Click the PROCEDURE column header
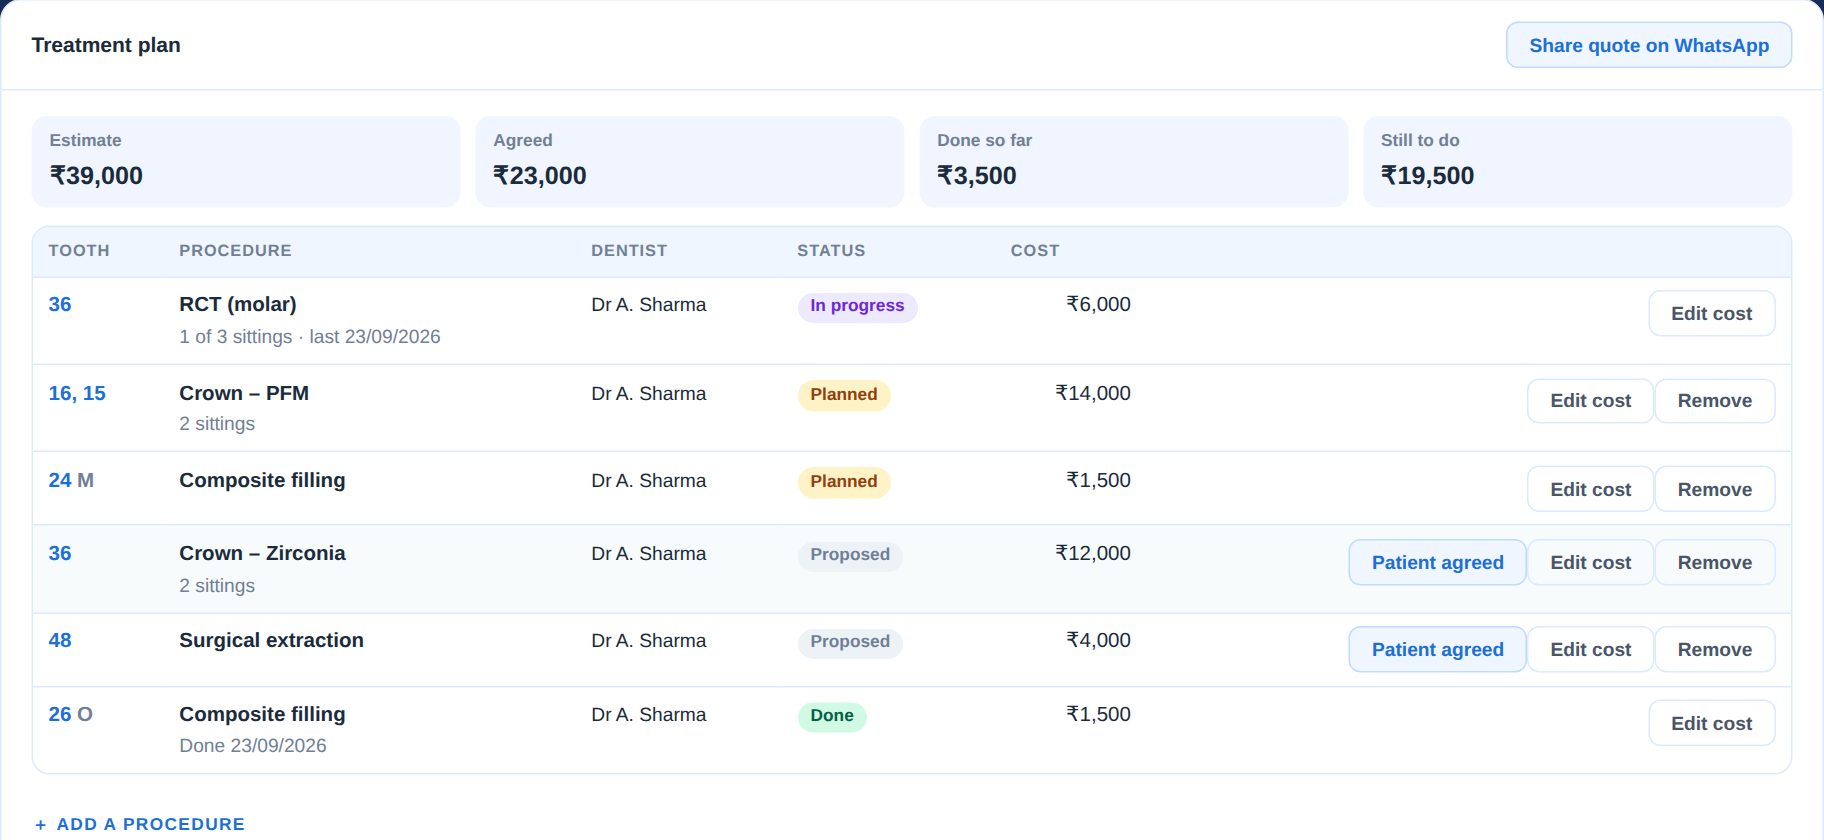The image size is (1824, 840). (x=235, y=251)
